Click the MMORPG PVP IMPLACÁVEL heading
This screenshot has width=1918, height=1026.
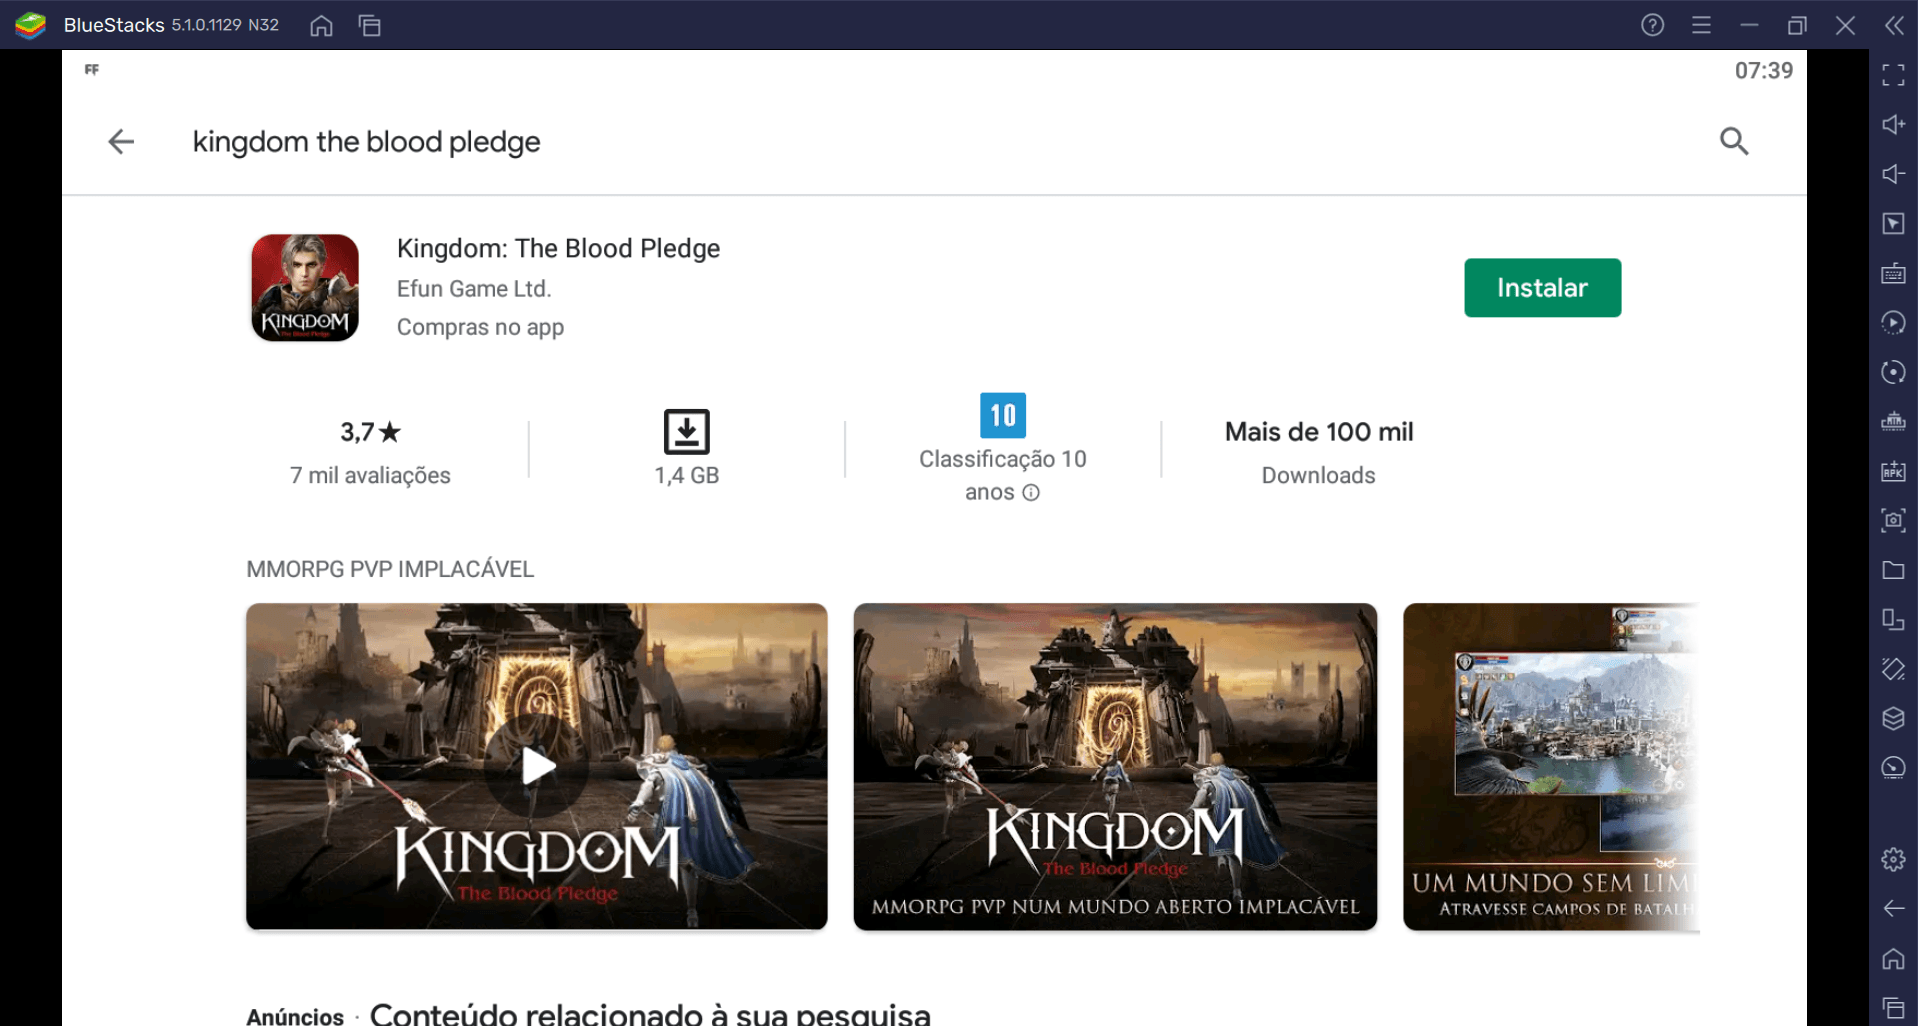pos(390,569)
